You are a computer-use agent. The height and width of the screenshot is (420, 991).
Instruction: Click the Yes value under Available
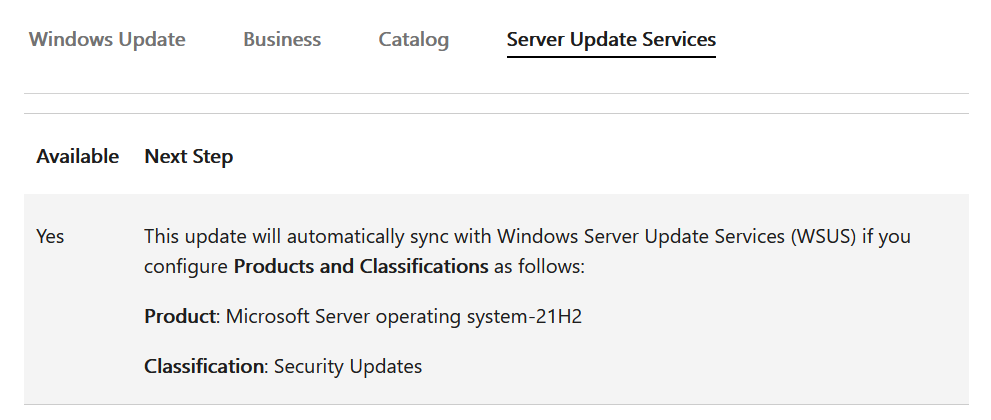pos(50,237)
